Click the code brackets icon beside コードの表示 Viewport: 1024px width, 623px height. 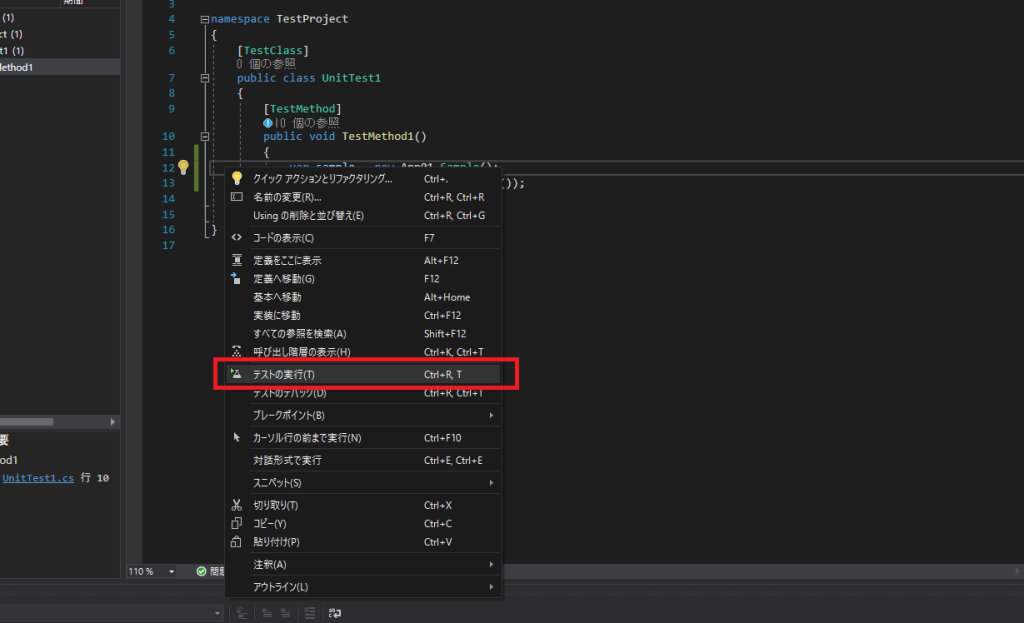click(x=237, y=238)
